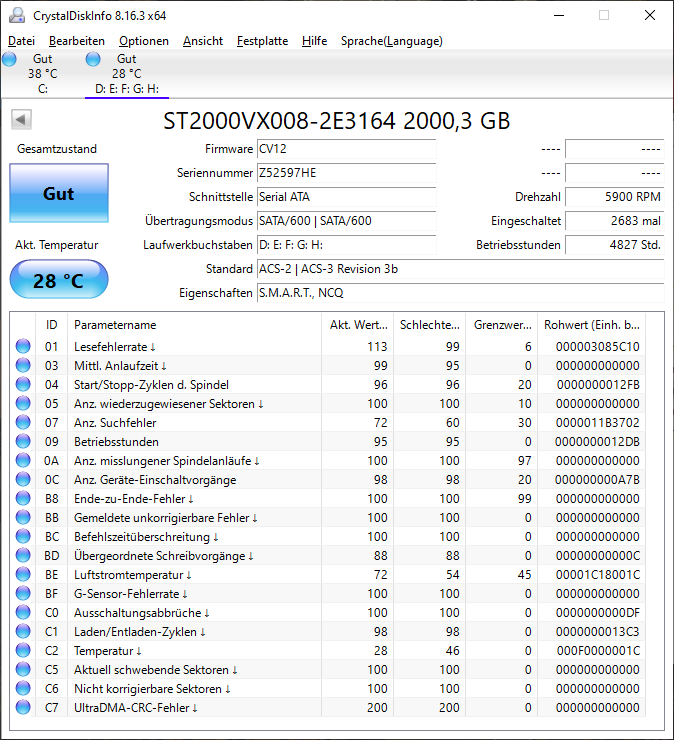Click status orb beside Aktuell schwebende Sektoren
This screenshot has width=674, height=740.
23,669
